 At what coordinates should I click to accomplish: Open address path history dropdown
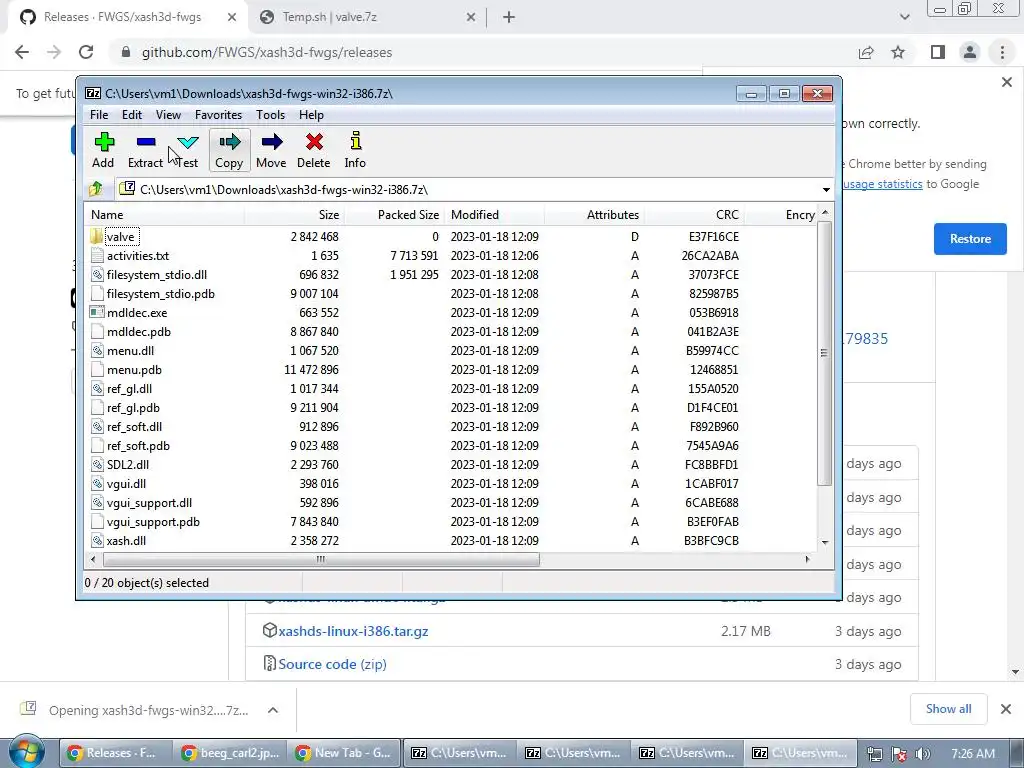[x=826, y=189]
